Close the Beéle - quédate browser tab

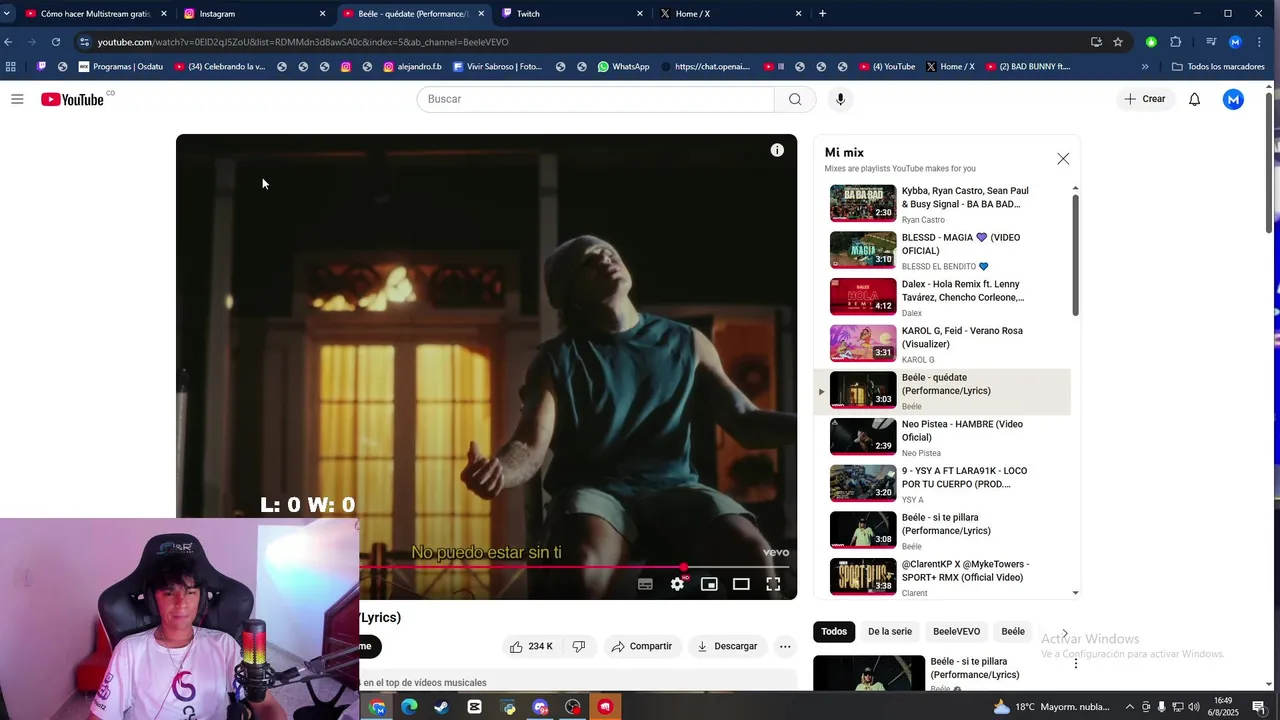[481, 14]
